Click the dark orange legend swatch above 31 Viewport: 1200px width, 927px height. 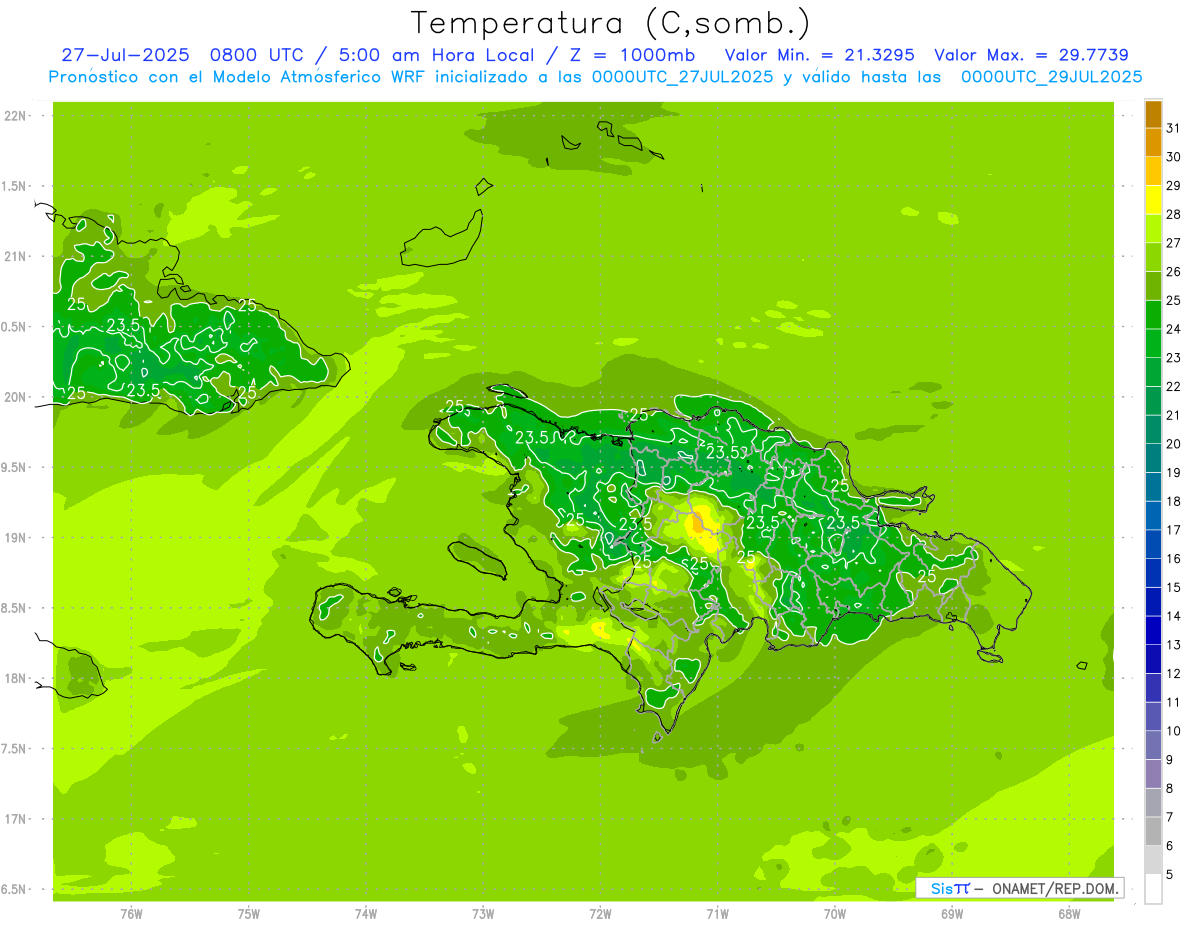(1153, 114)
